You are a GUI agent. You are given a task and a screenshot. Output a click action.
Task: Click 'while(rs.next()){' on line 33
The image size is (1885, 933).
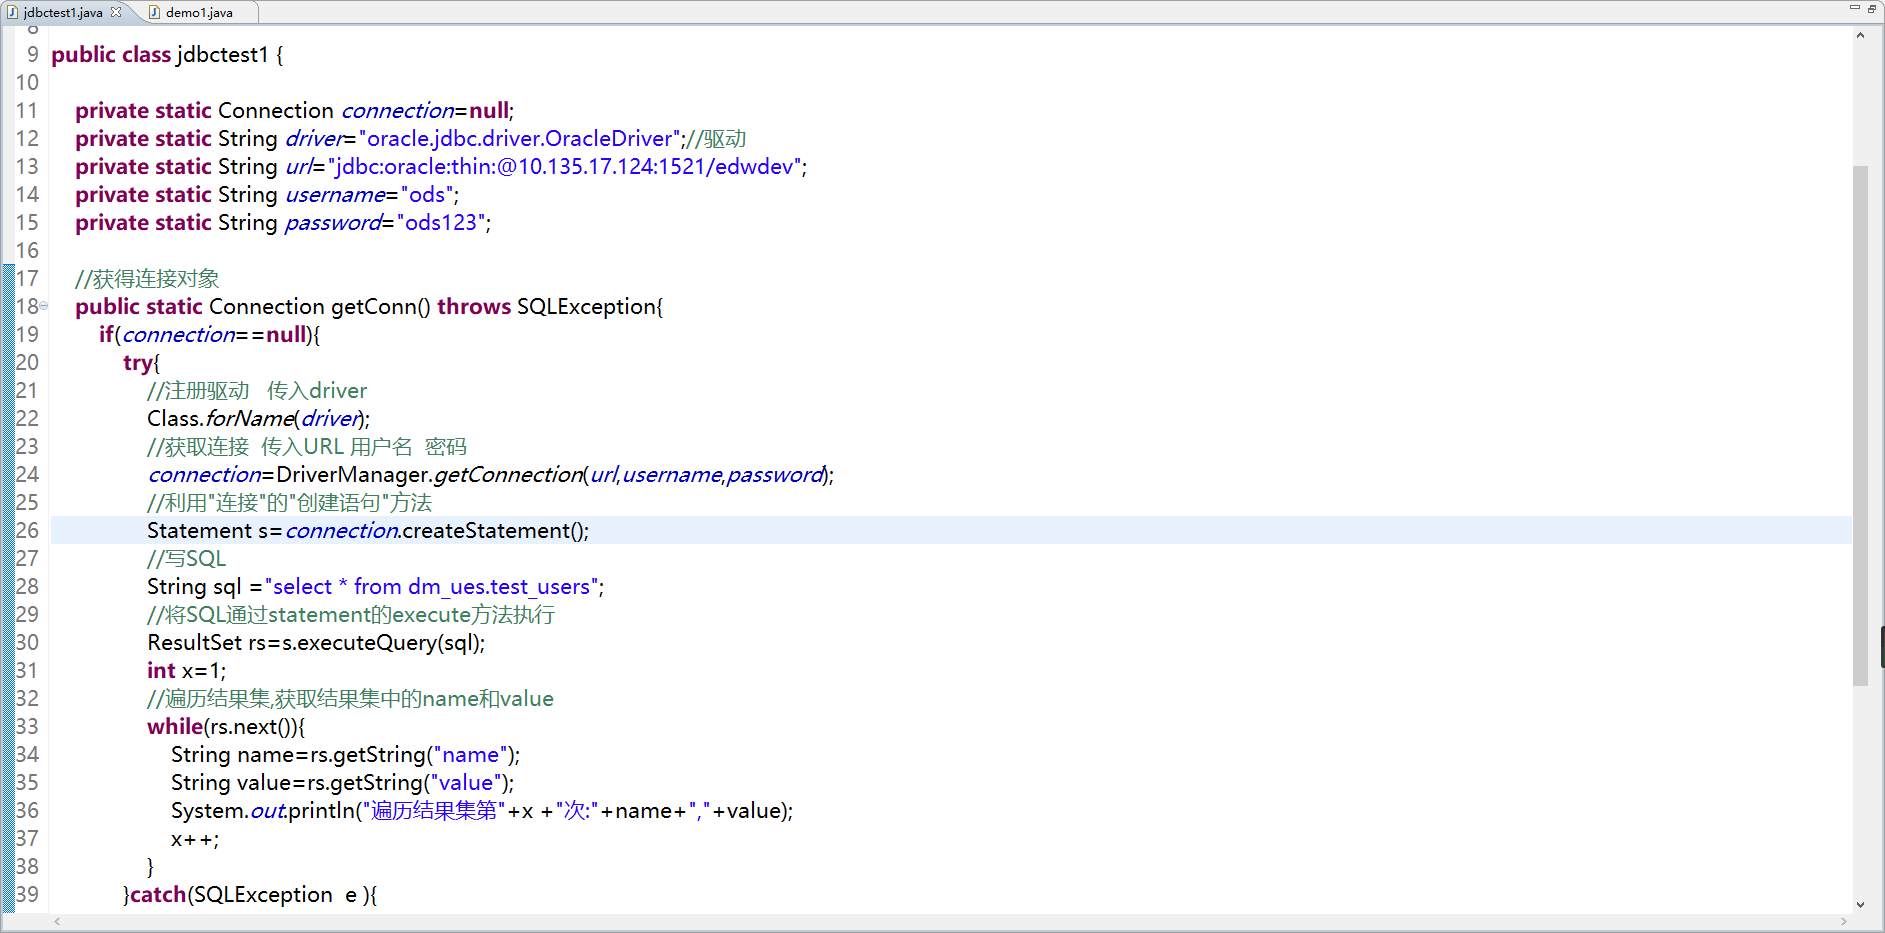click(226, 727)
